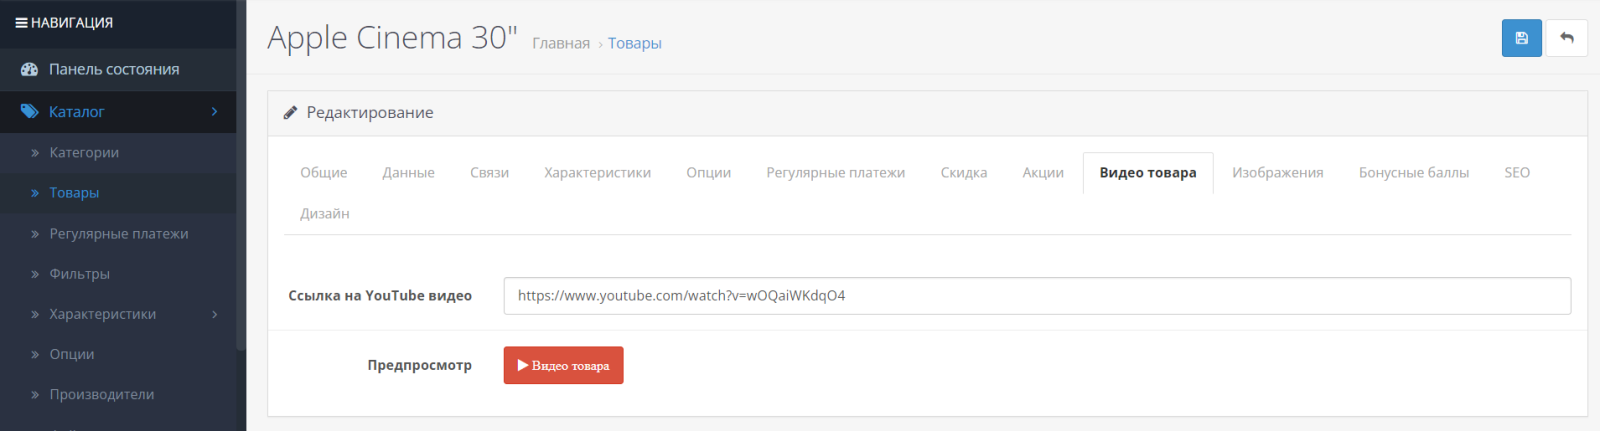Switch to the Данные tab

[x=408, y=173]
